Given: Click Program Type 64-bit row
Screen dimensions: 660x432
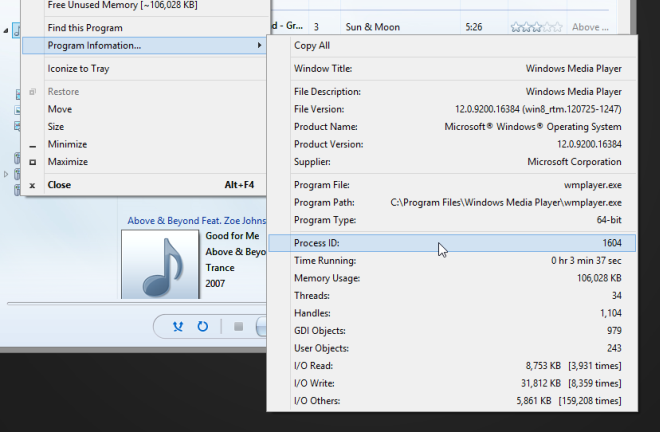Looking at the screenshot, I should [452, 220].
